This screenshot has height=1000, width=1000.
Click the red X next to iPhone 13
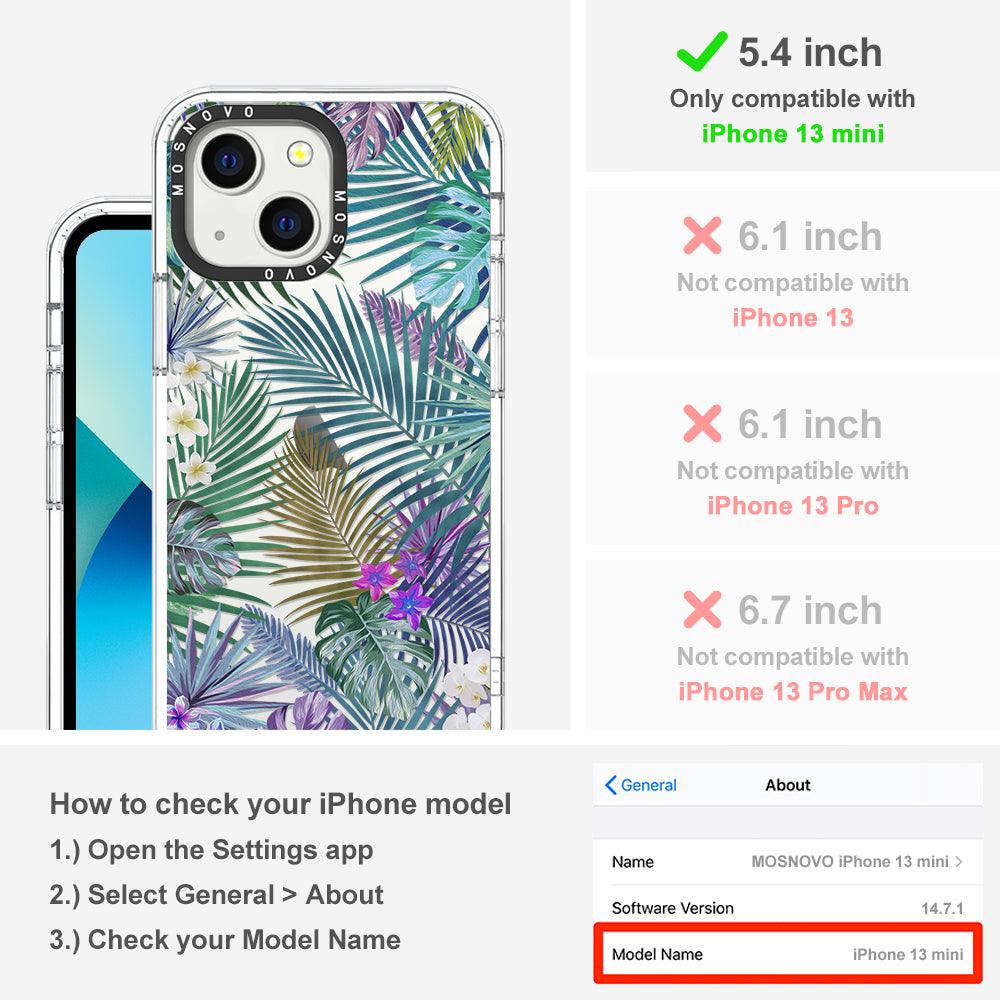pos(702,235)
